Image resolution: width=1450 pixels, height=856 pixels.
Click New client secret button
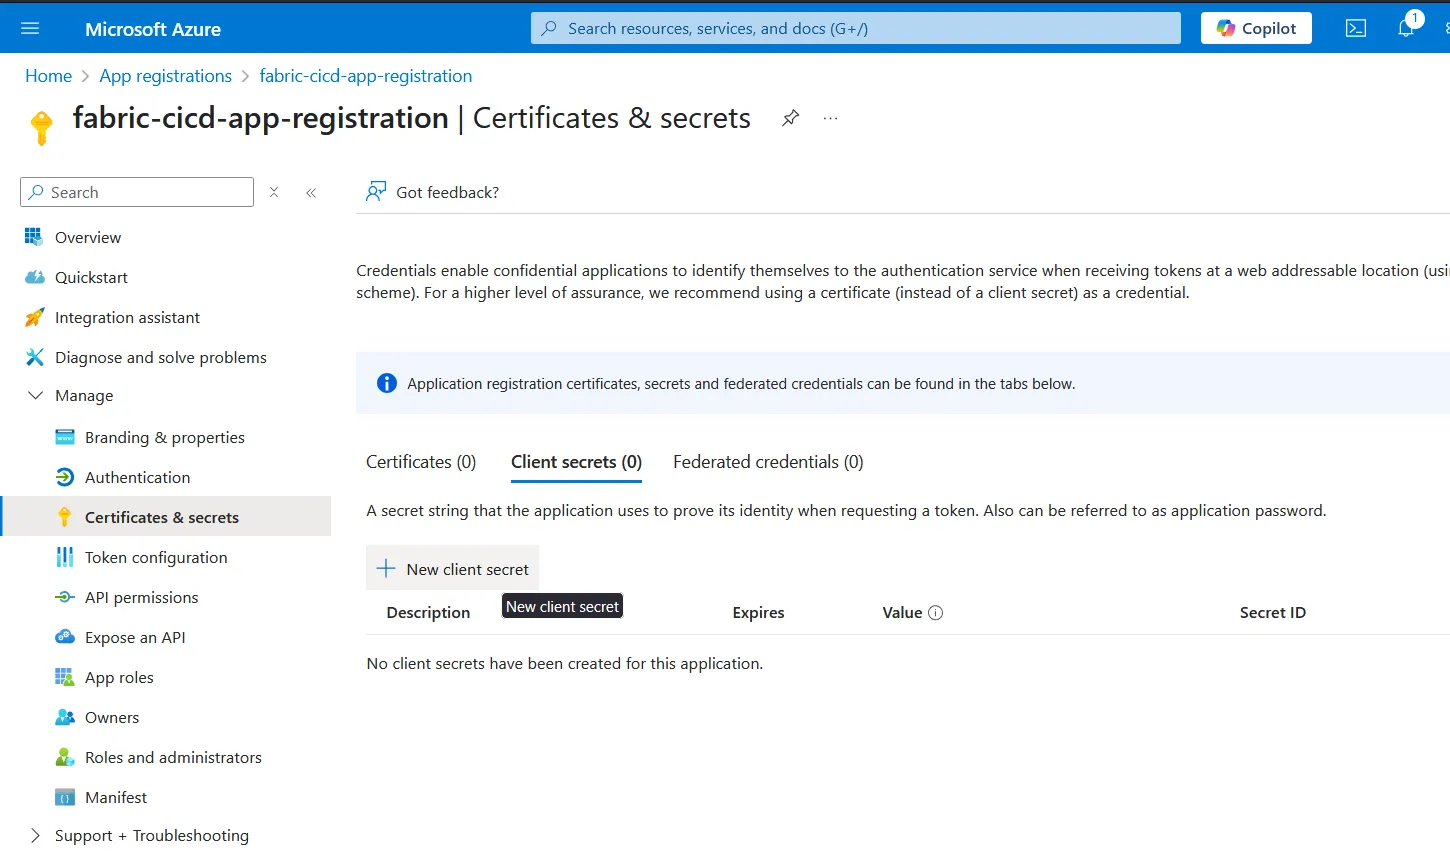pyautogui.click(x=452, y=568)
